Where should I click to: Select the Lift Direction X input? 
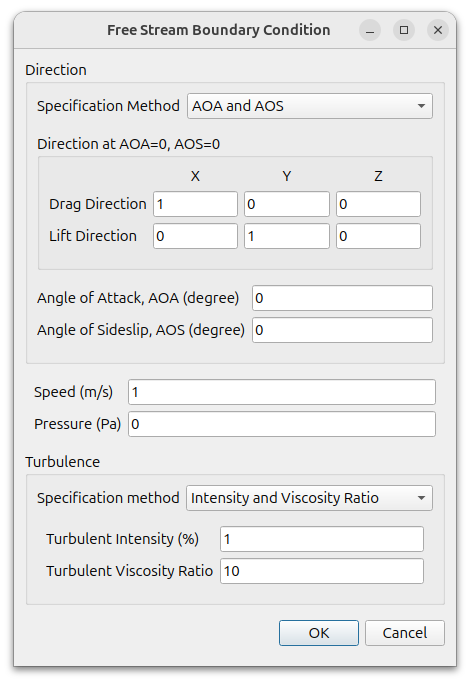[x=195, y=236]
